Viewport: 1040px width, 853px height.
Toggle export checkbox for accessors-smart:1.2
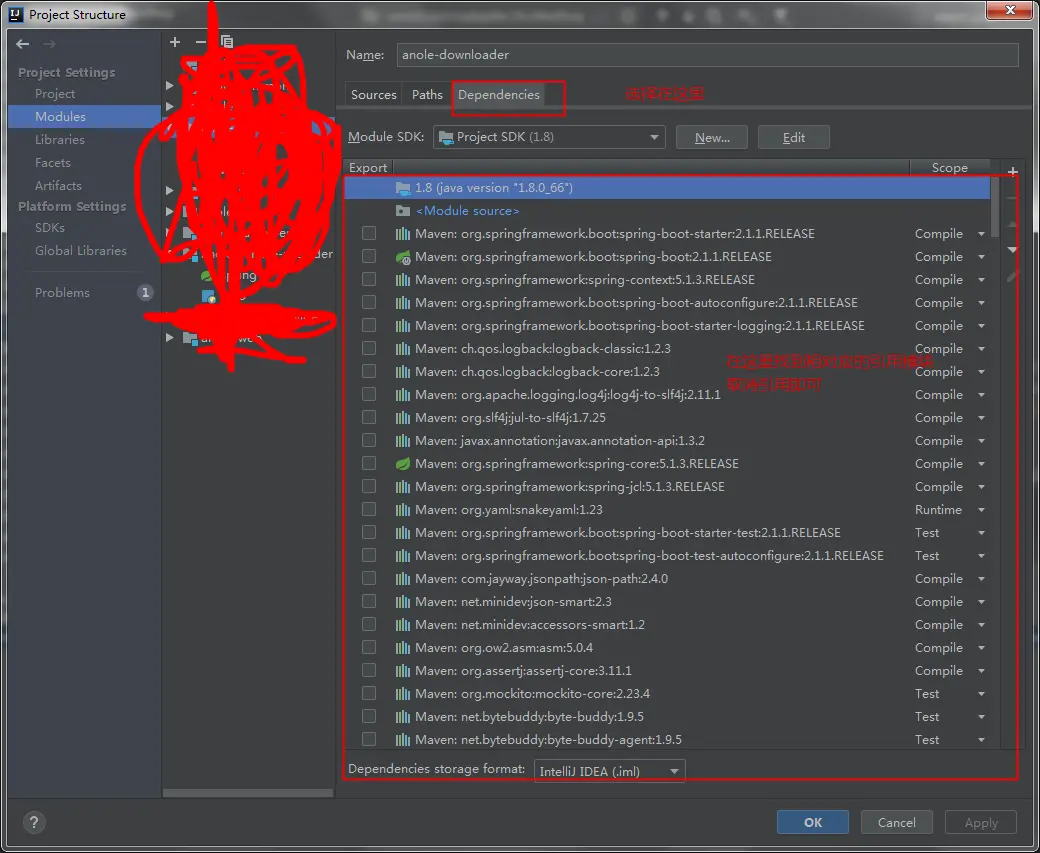[x=369, y=624]
